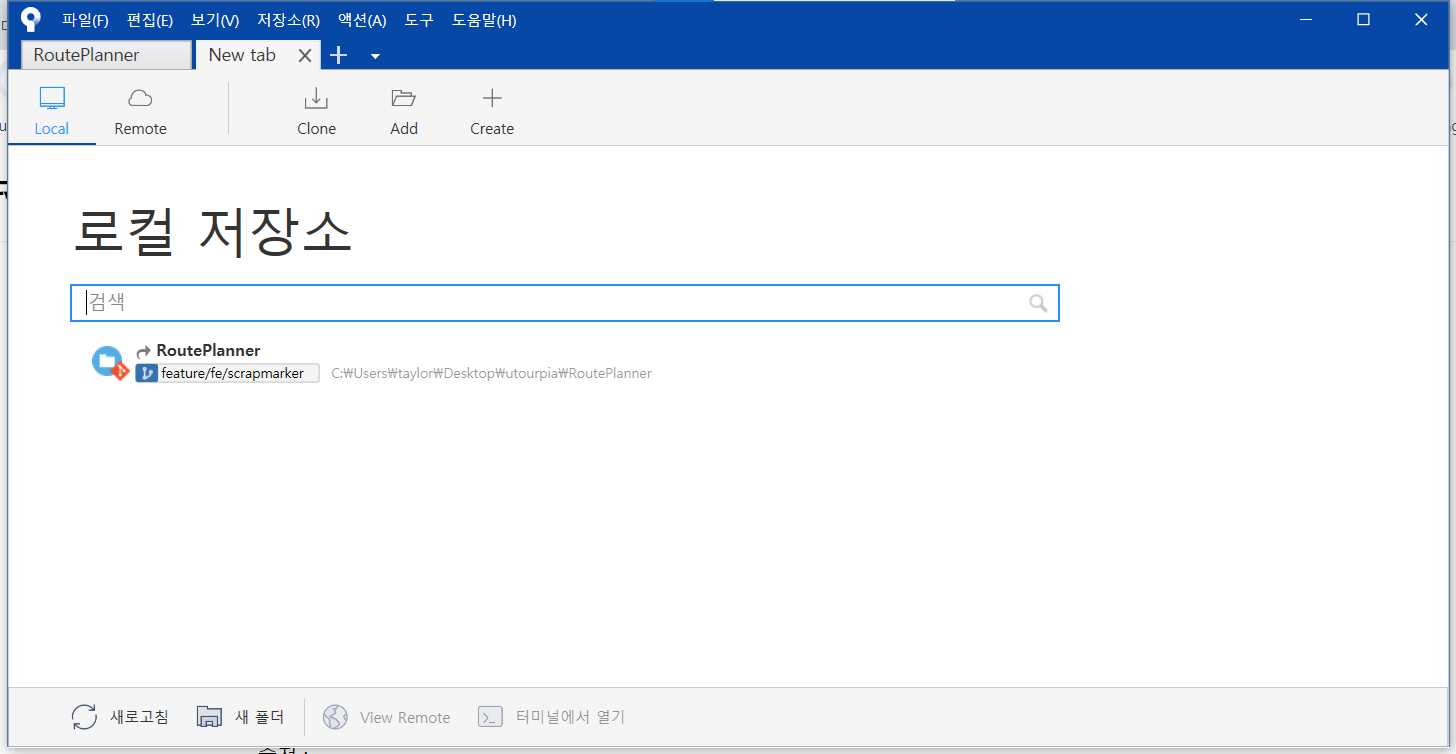Screen dimensions: 1456x754
Task: Click the 새로고침 refresh button
Action: coord(120,717)
